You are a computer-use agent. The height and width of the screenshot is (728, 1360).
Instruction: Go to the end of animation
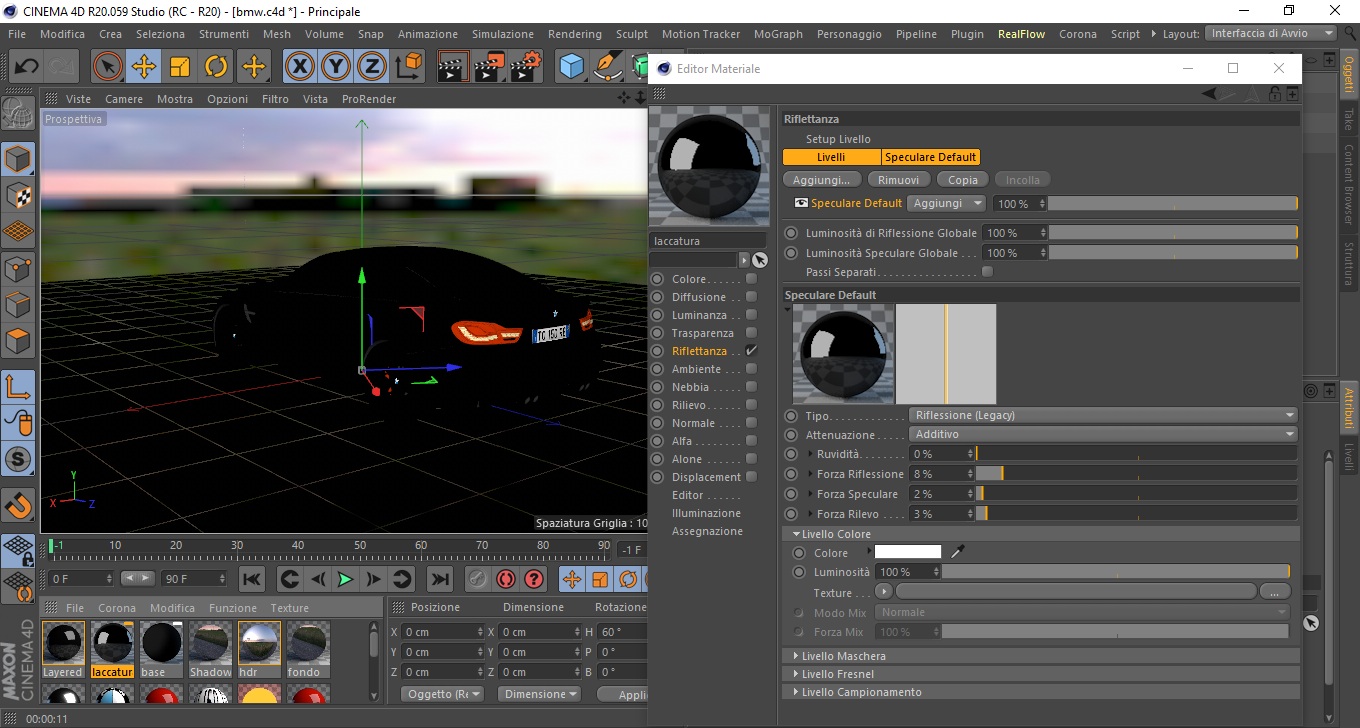(x=440, y=579)
